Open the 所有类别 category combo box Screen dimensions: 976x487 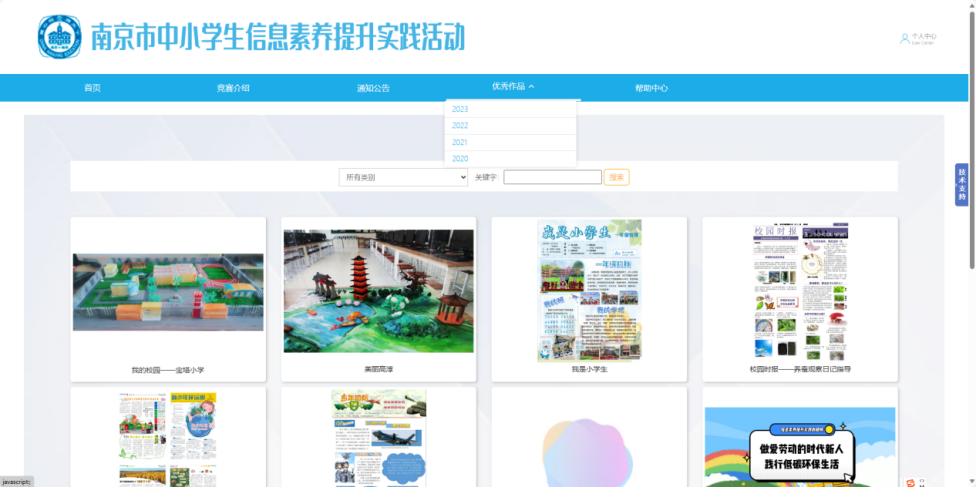click(403, 177)
